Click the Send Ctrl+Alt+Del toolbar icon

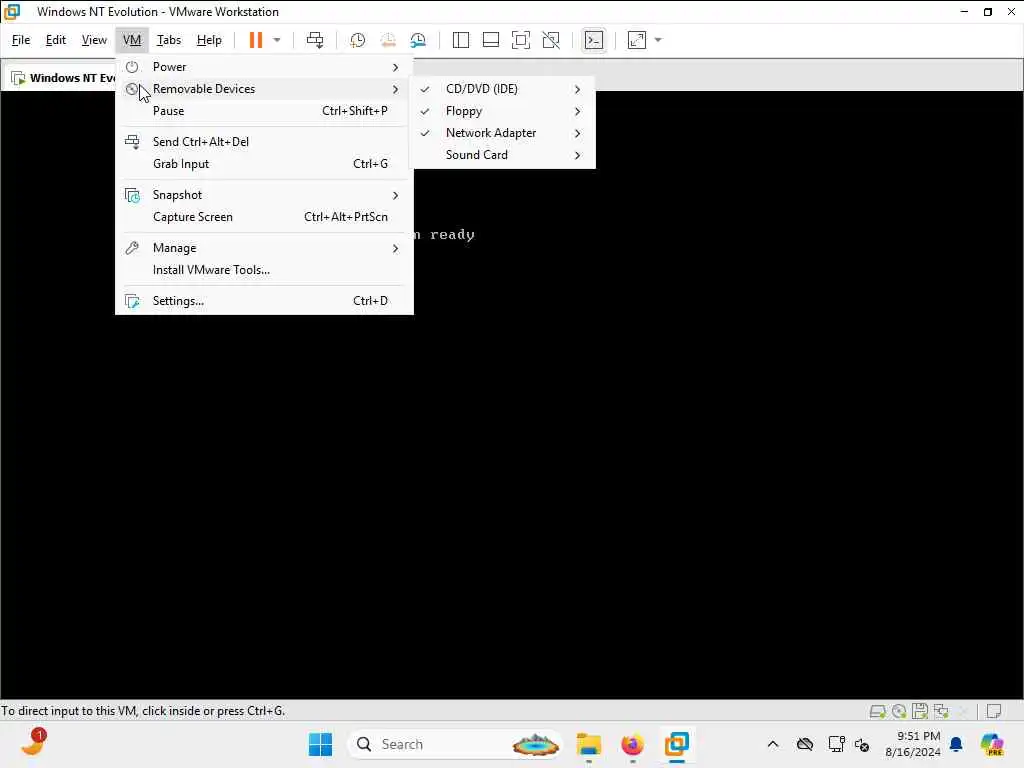[315, 40]
